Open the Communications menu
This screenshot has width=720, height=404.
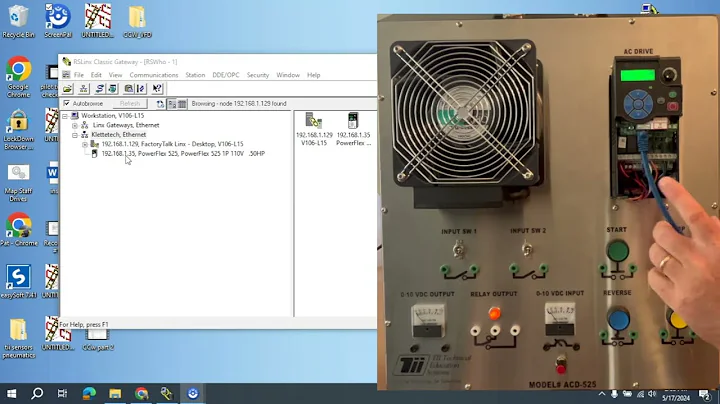(x=153, y=75)
